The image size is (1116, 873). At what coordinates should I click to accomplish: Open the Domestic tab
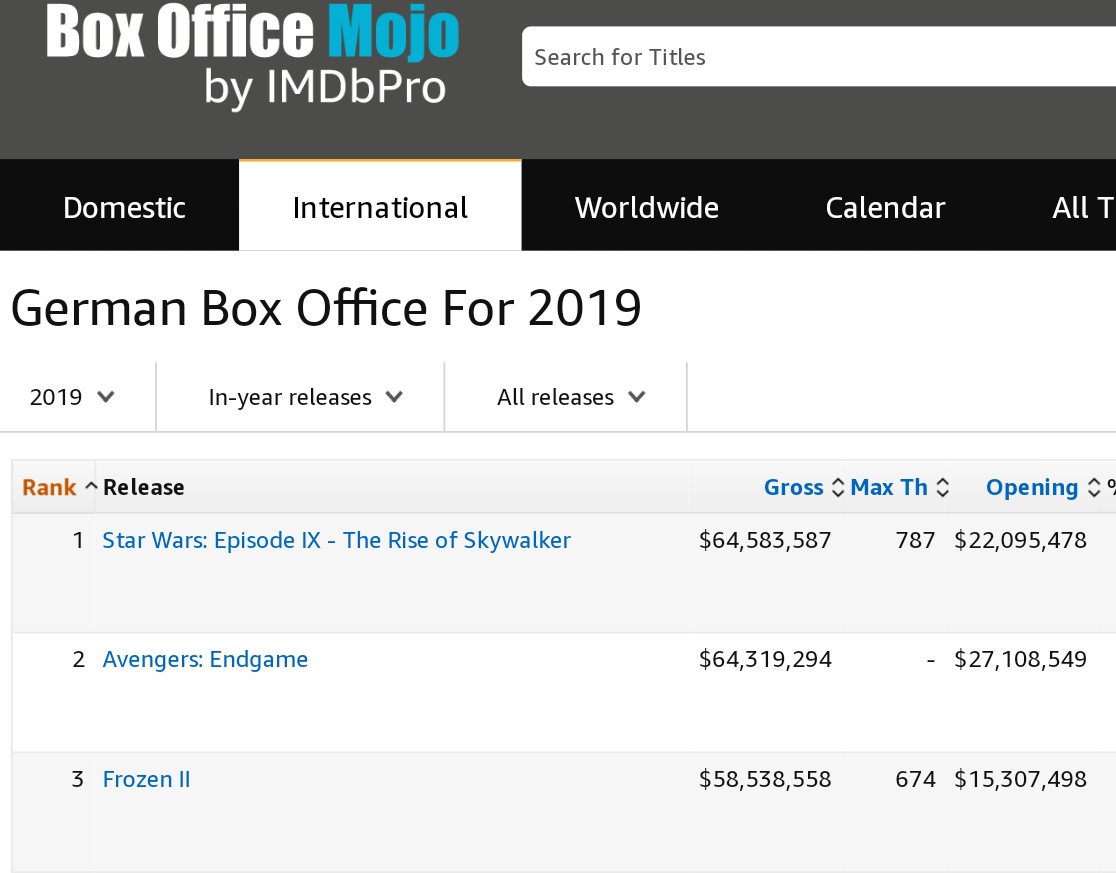[x=124, y=208]
